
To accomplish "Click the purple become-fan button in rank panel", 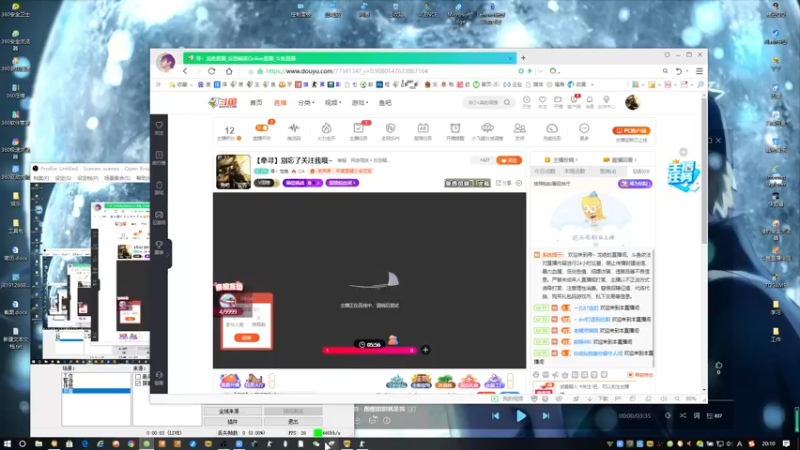I will pyautogui.click(x=635, y=184).
